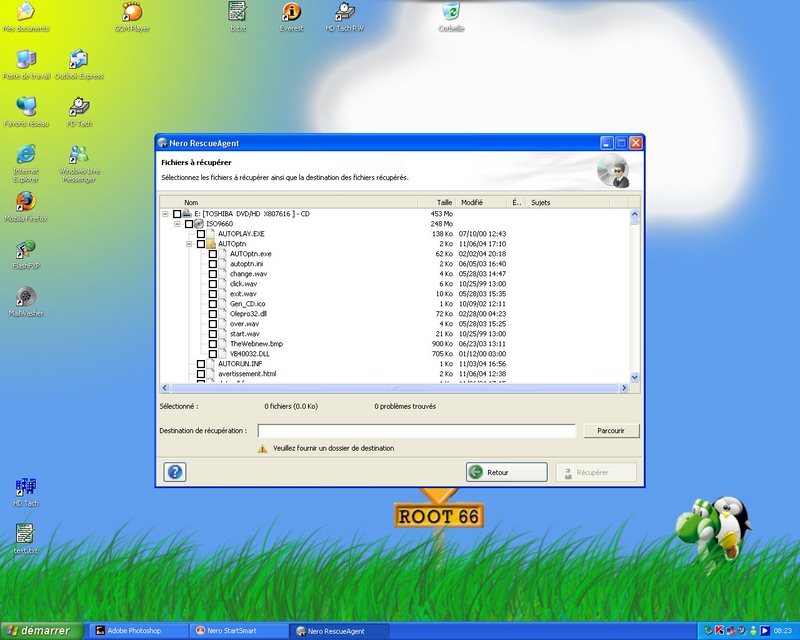Click the 08:23 taskbar clock

pos(783,631)
